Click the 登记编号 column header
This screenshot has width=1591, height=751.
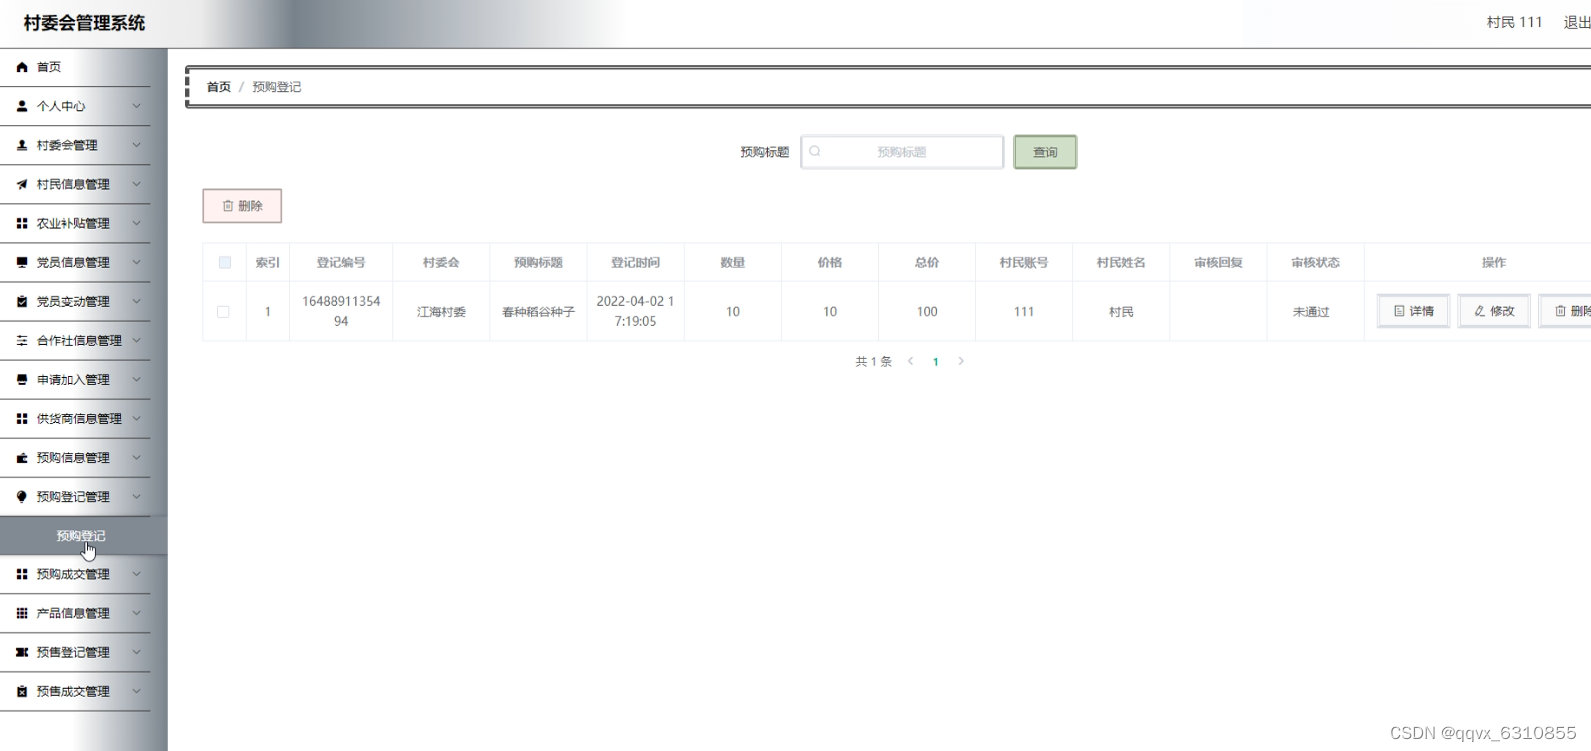(x=341, y=262)
